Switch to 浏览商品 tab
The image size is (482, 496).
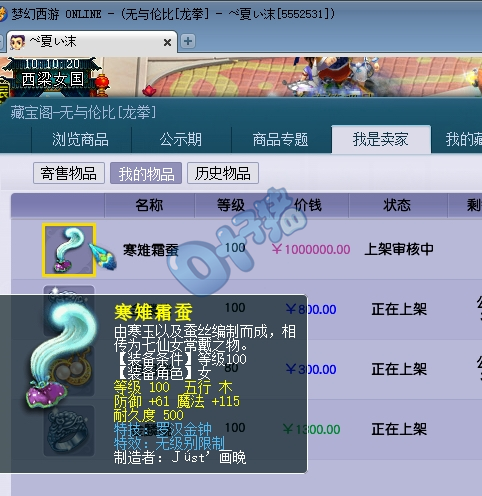coord(80,139)
